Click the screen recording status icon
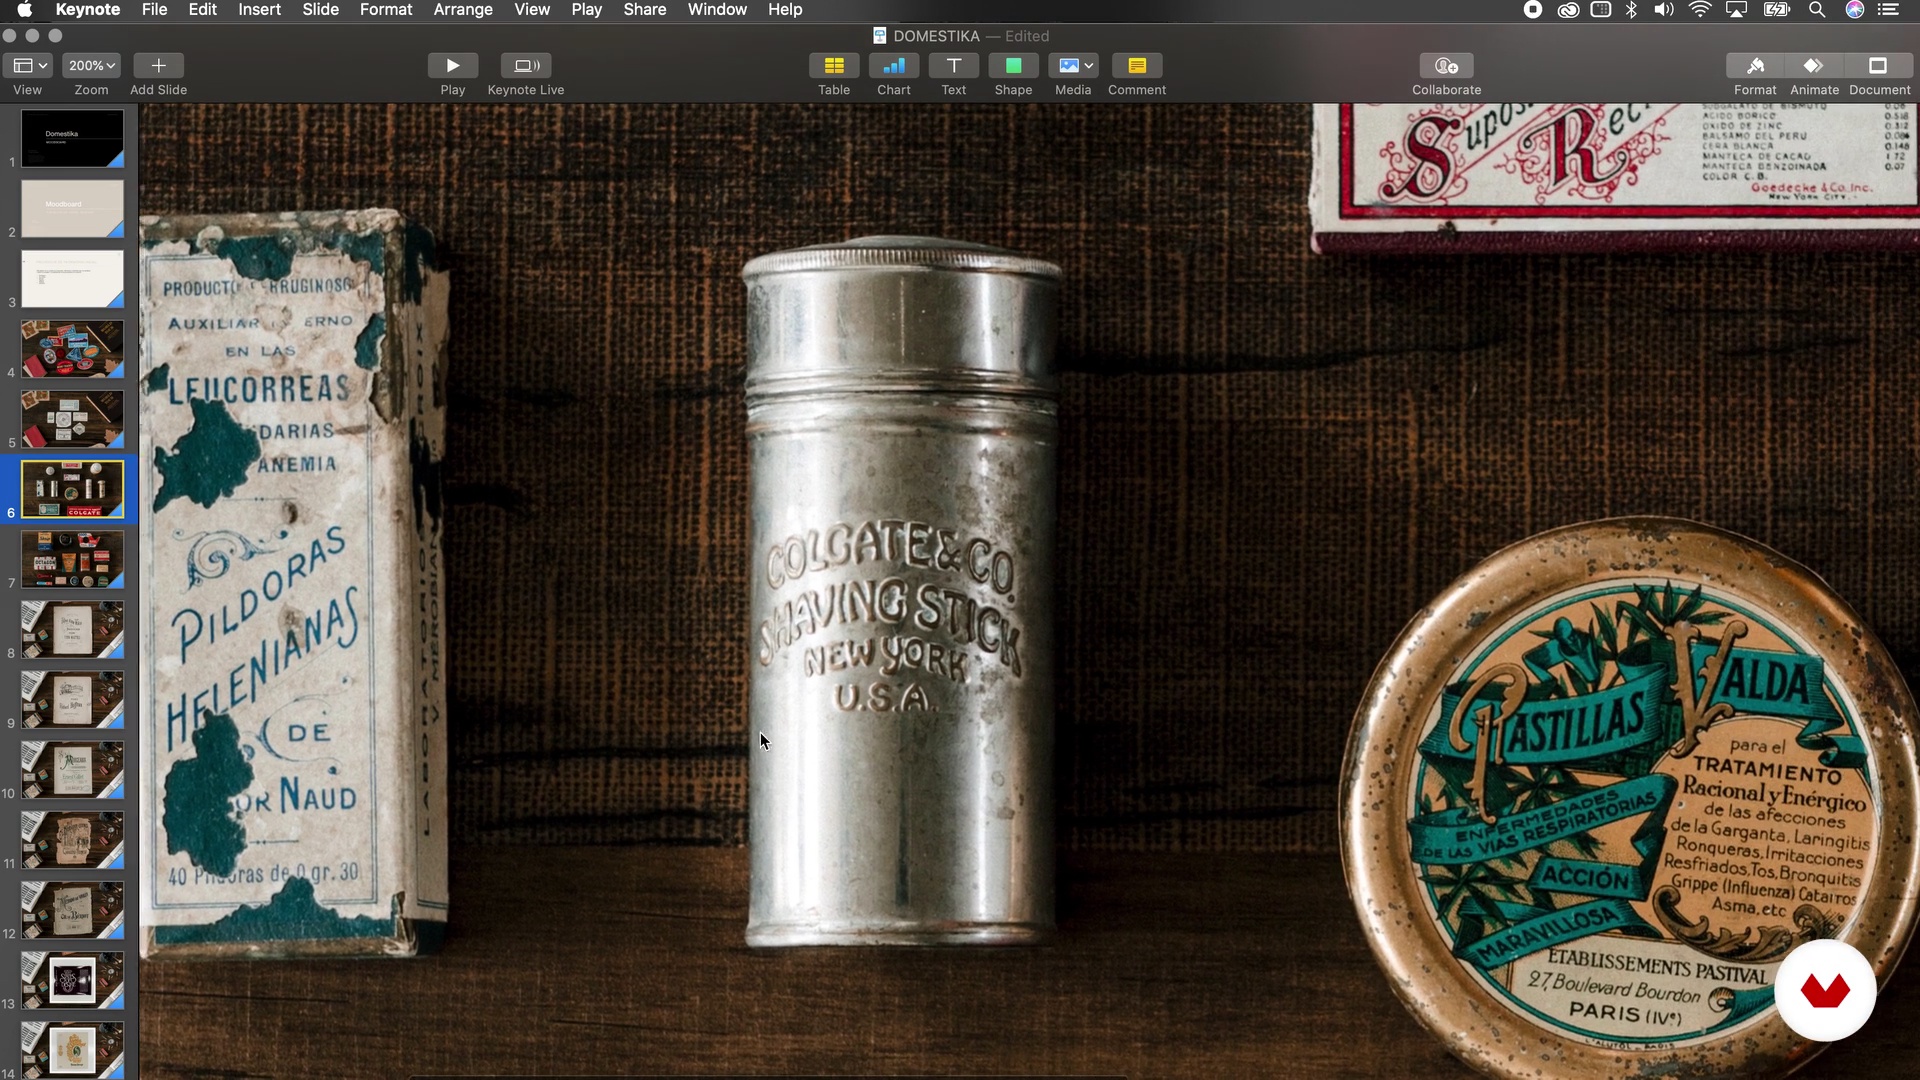The height and width of the screenshot is (1080, 1920). pos(1532,10)
